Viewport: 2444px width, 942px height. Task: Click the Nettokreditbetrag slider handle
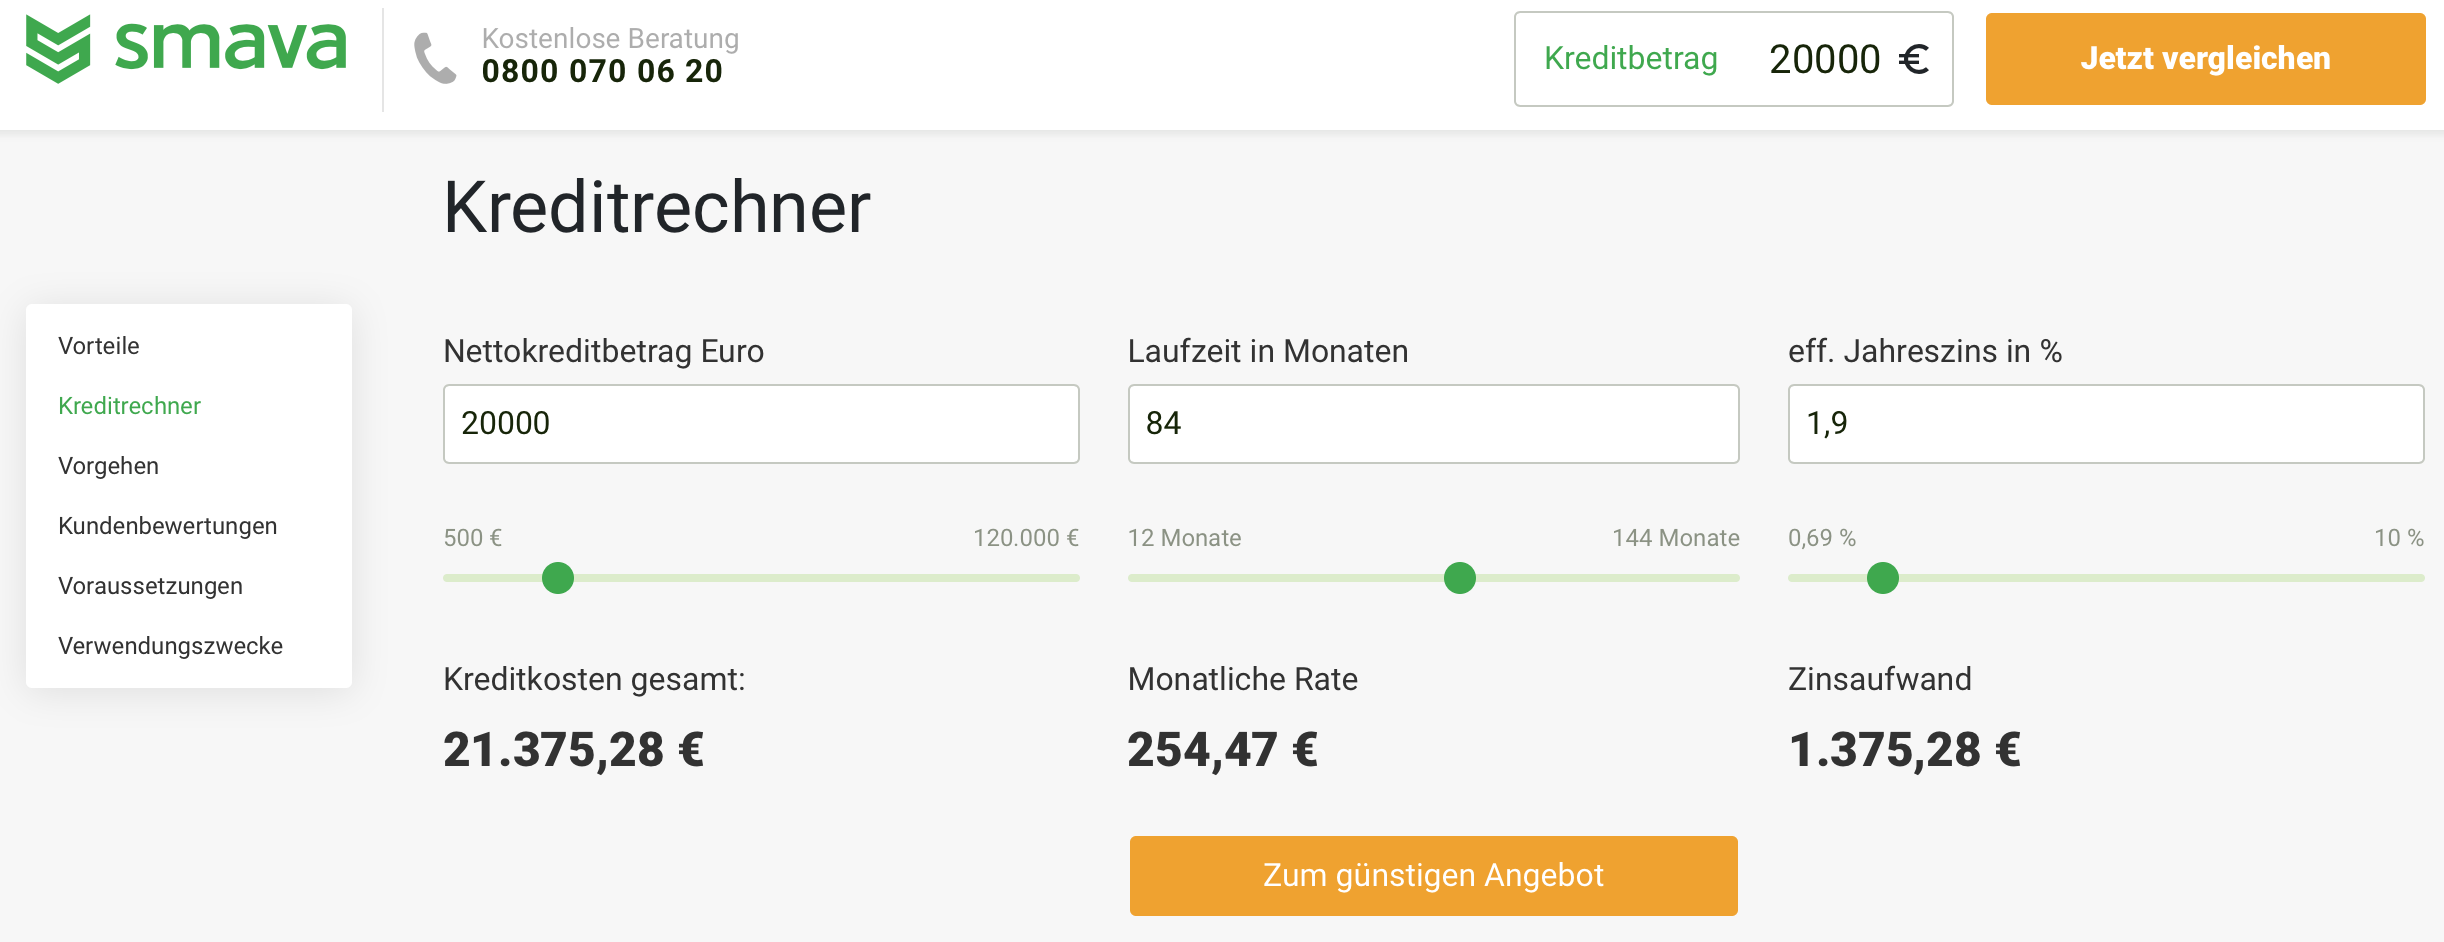point(558,578)
